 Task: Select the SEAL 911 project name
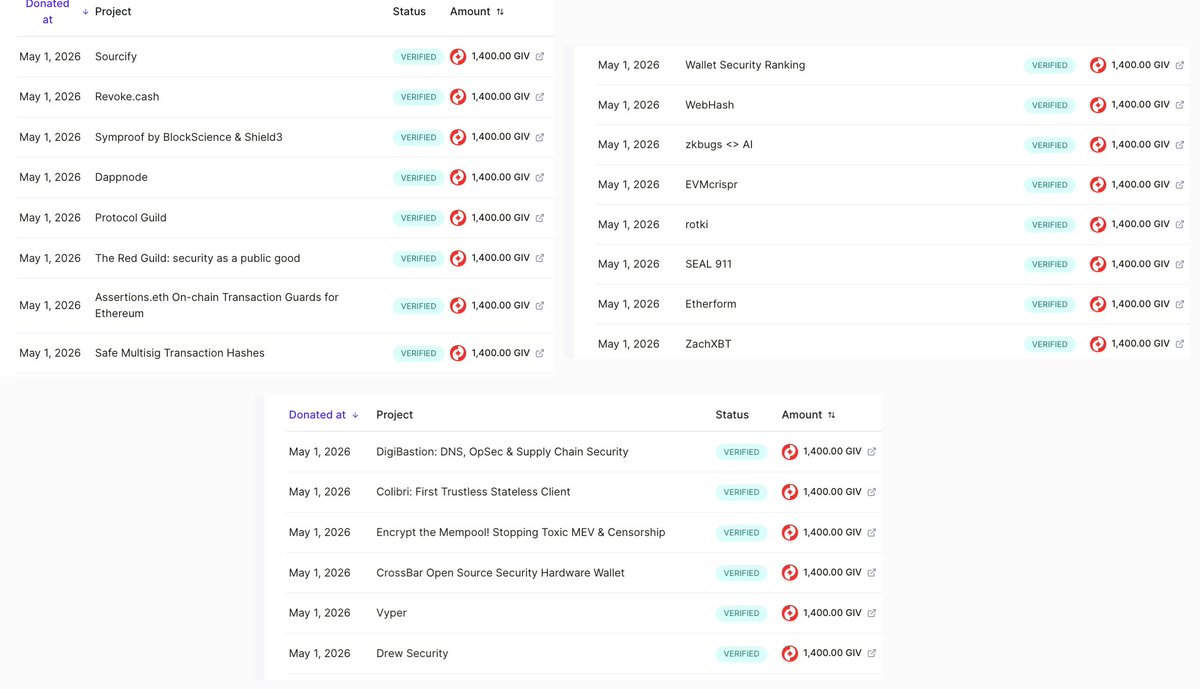coord(708,265)
